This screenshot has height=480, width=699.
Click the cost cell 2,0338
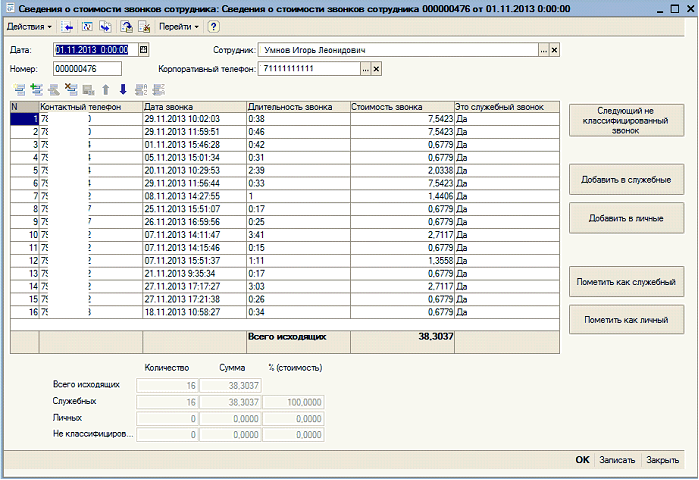tap(402, 171)
